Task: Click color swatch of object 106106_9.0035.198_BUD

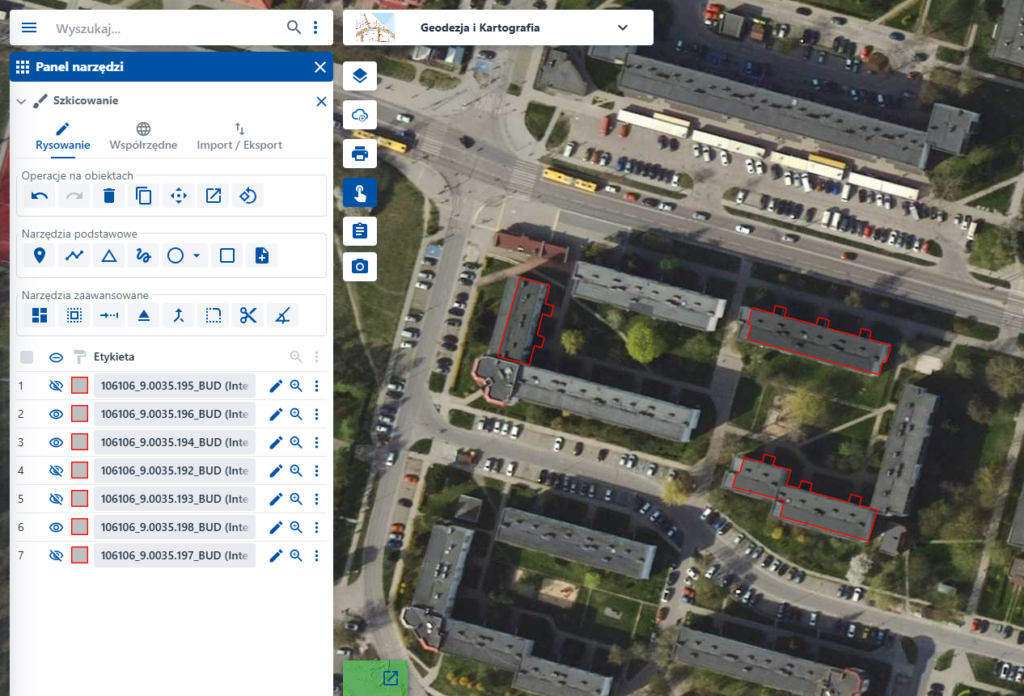Action: coord(79,527)
